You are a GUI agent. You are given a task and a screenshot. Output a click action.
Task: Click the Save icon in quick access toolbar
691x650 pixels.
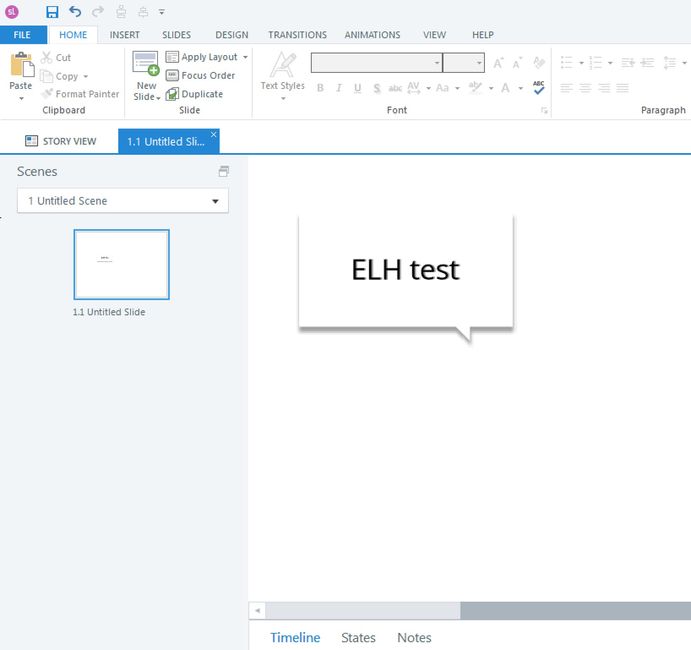click(53, 12)
